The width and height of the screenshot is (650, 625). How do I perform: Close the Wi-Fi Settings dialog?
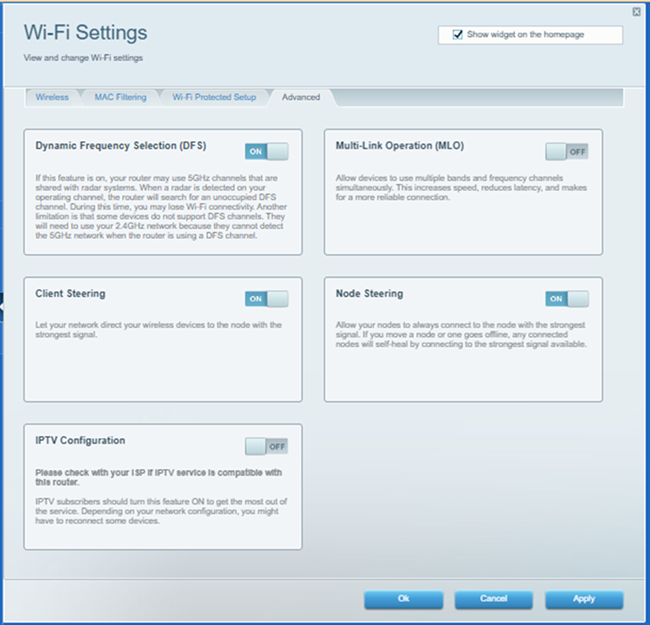(636, 12)
